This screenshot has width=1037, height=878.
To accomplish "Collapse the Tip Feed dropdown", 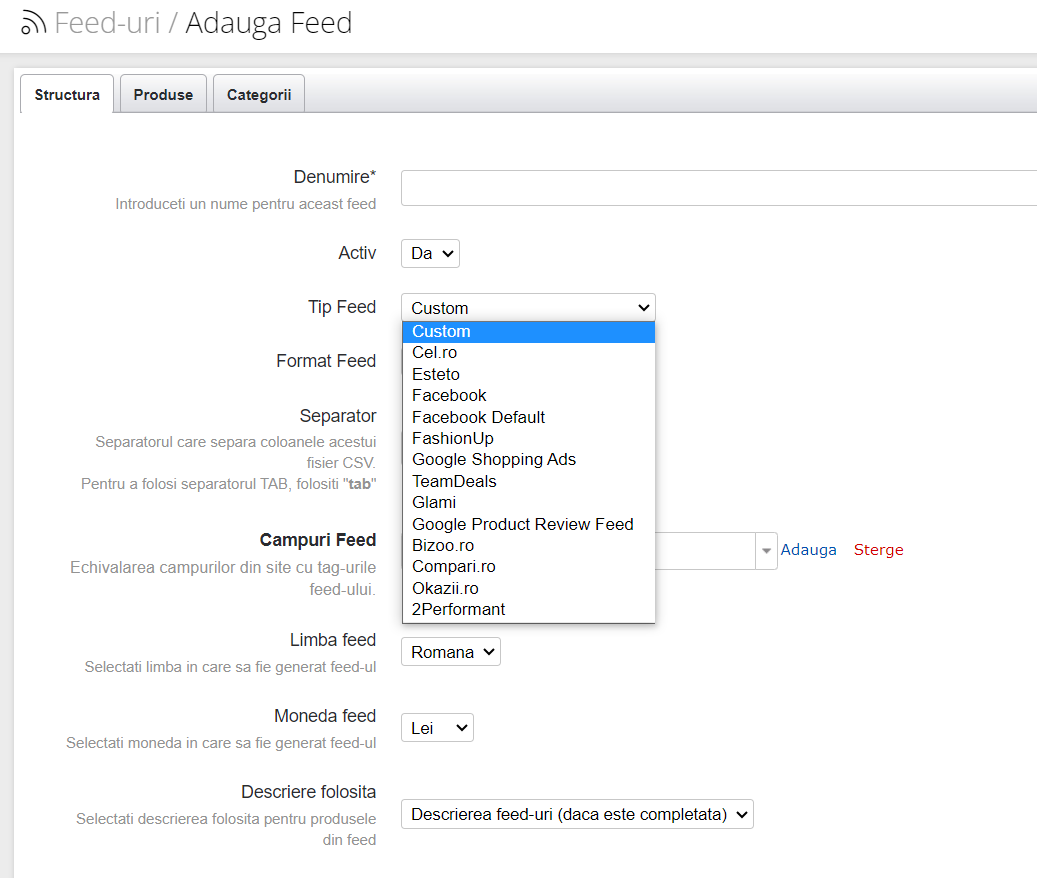I will tap(528, 308).
